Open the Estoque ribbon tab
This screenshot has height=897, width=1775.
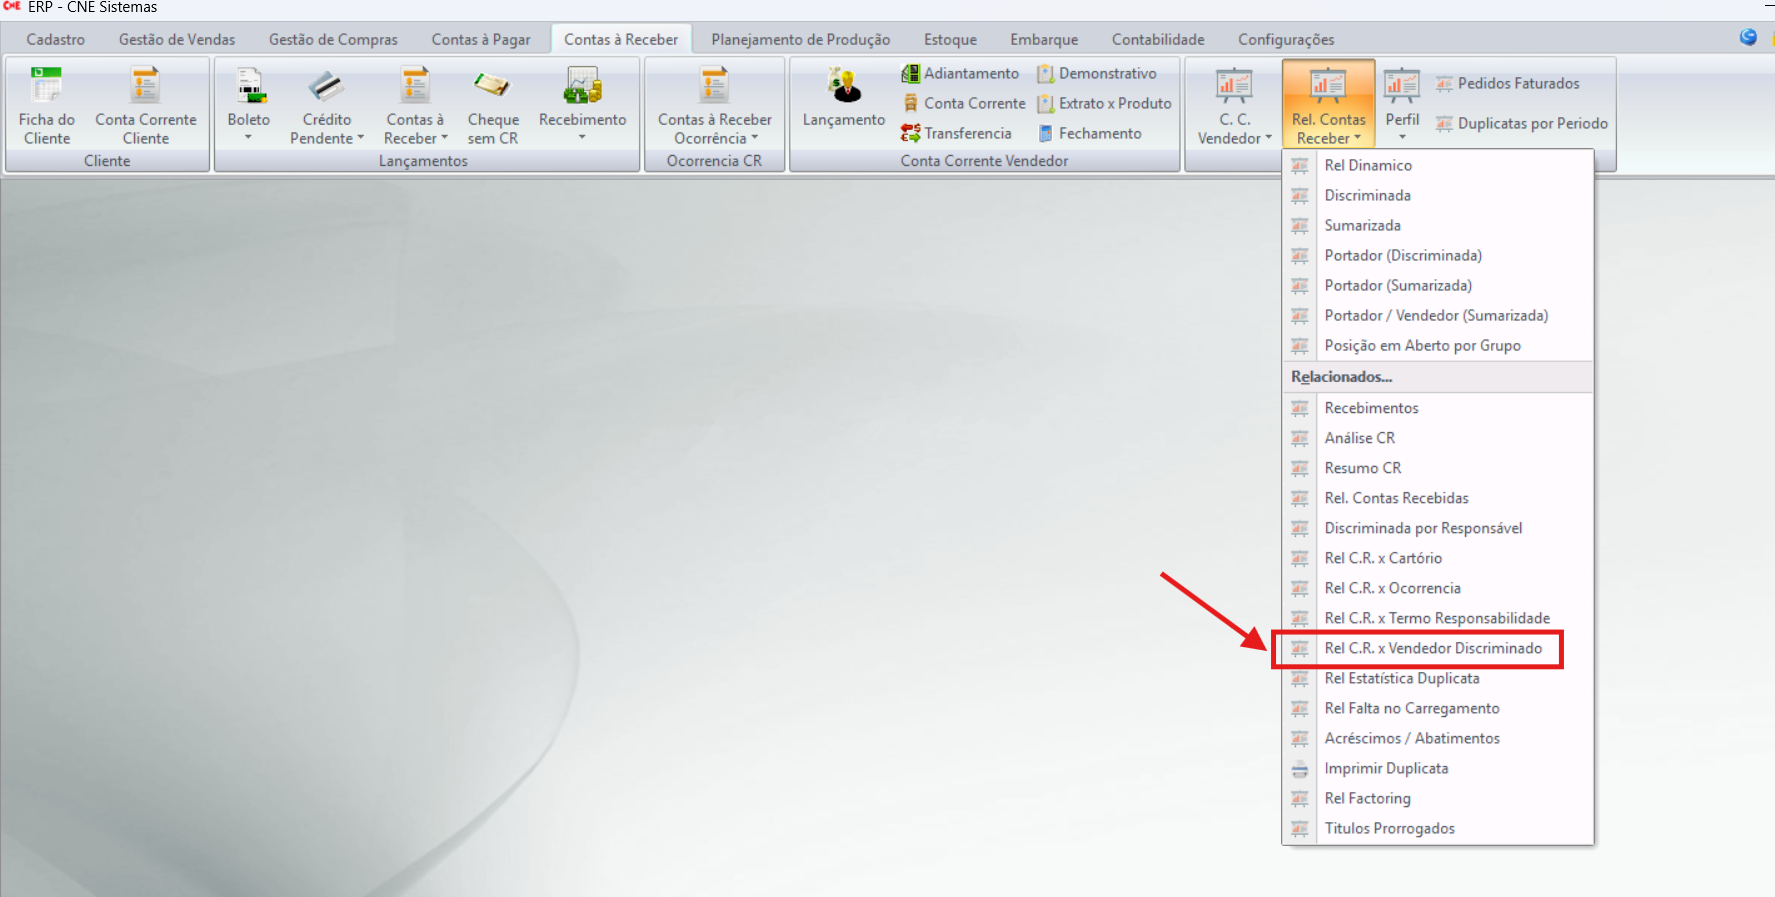[x=950, y=39]
